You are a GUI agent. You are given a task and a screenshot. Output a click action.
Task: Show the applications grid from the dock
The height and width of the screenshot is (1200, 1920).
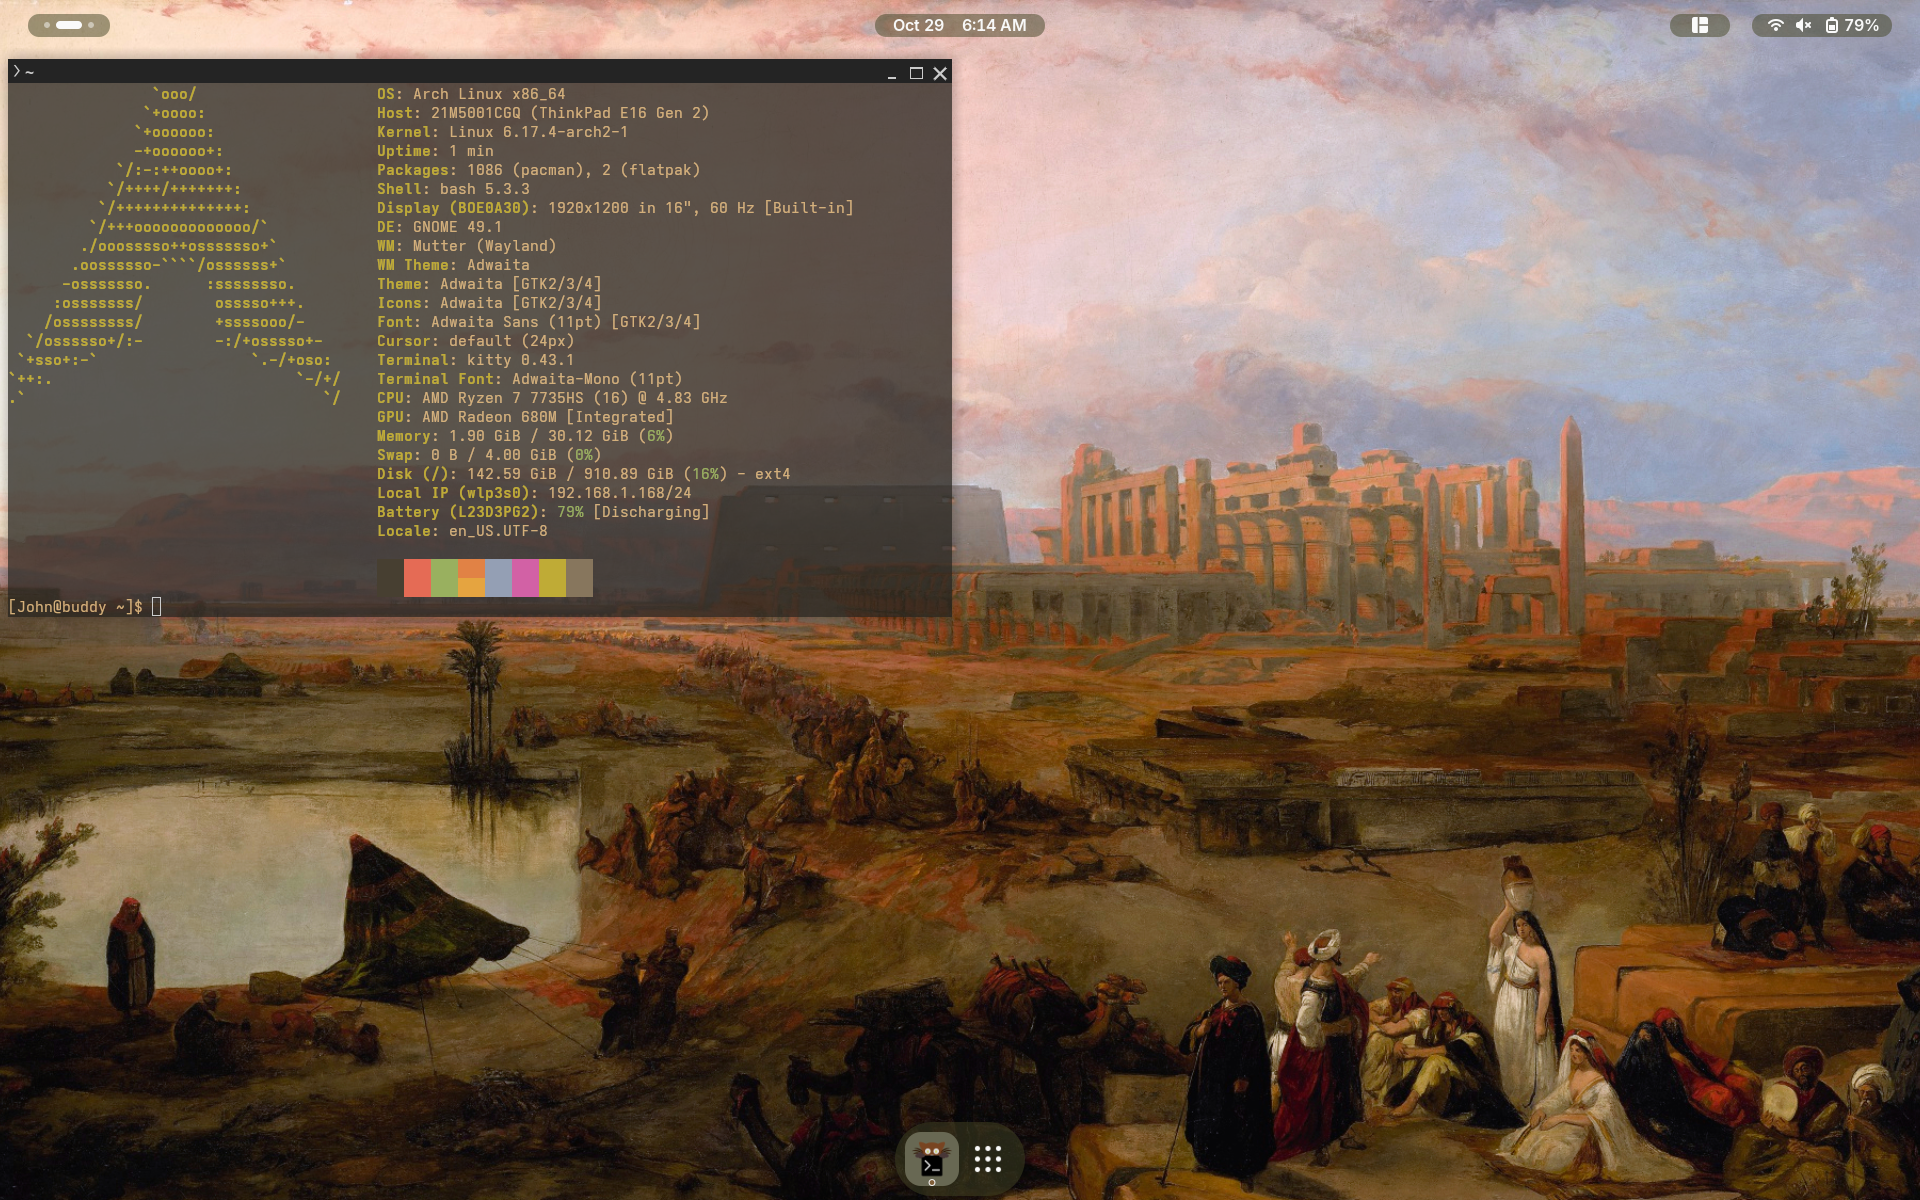987,1158
